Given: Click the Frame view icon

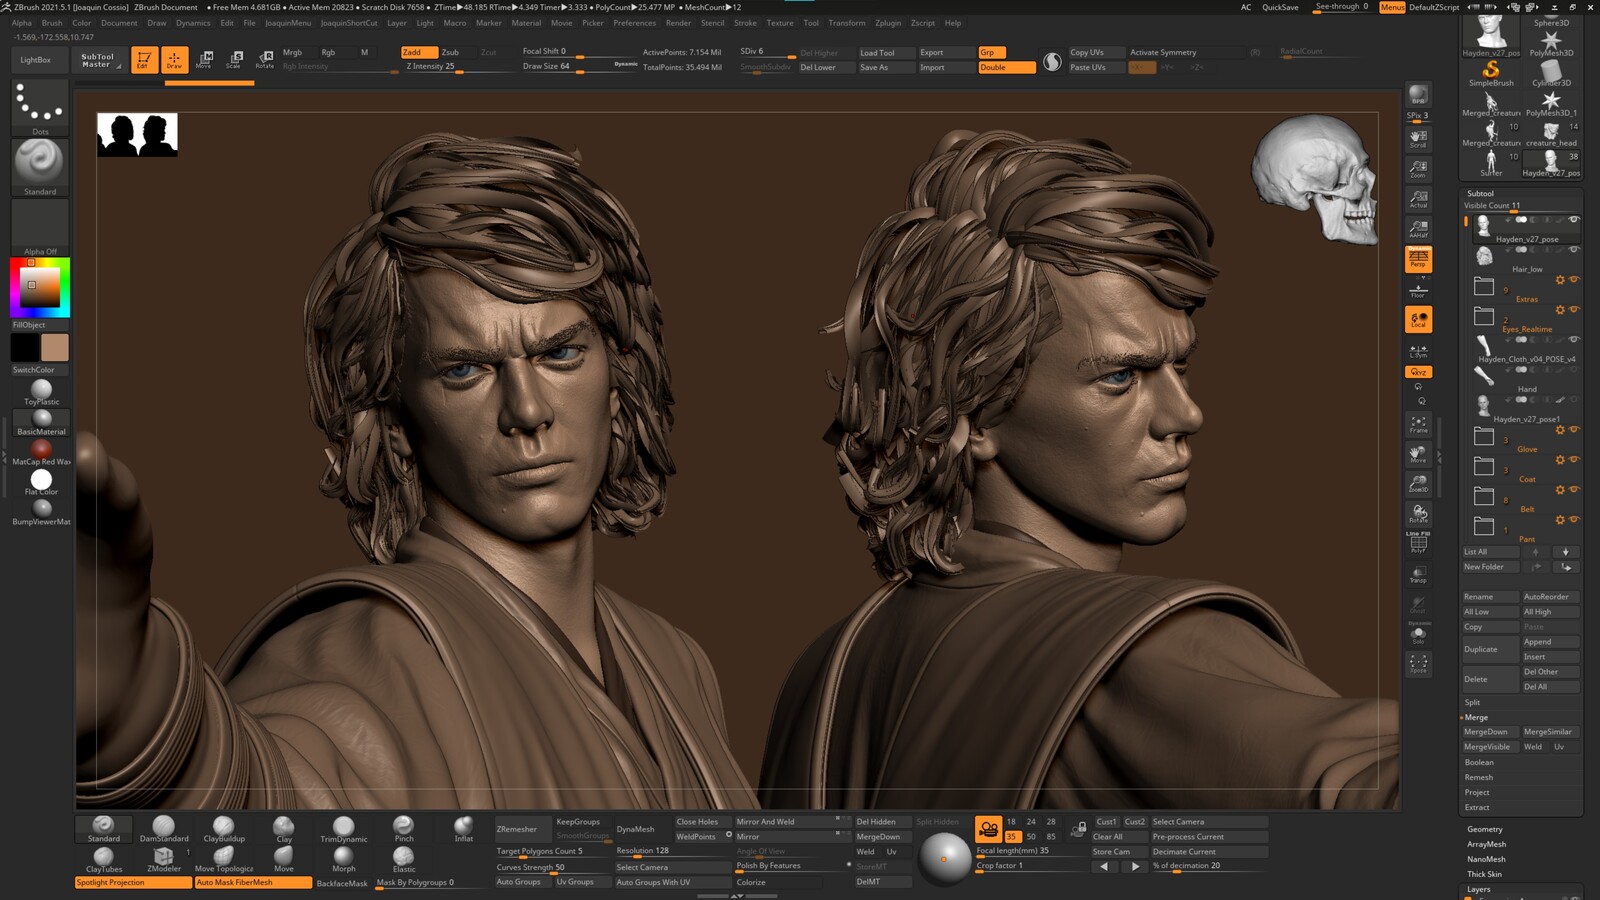Looking at the screenshot, I should click(x=1418, y=424).
